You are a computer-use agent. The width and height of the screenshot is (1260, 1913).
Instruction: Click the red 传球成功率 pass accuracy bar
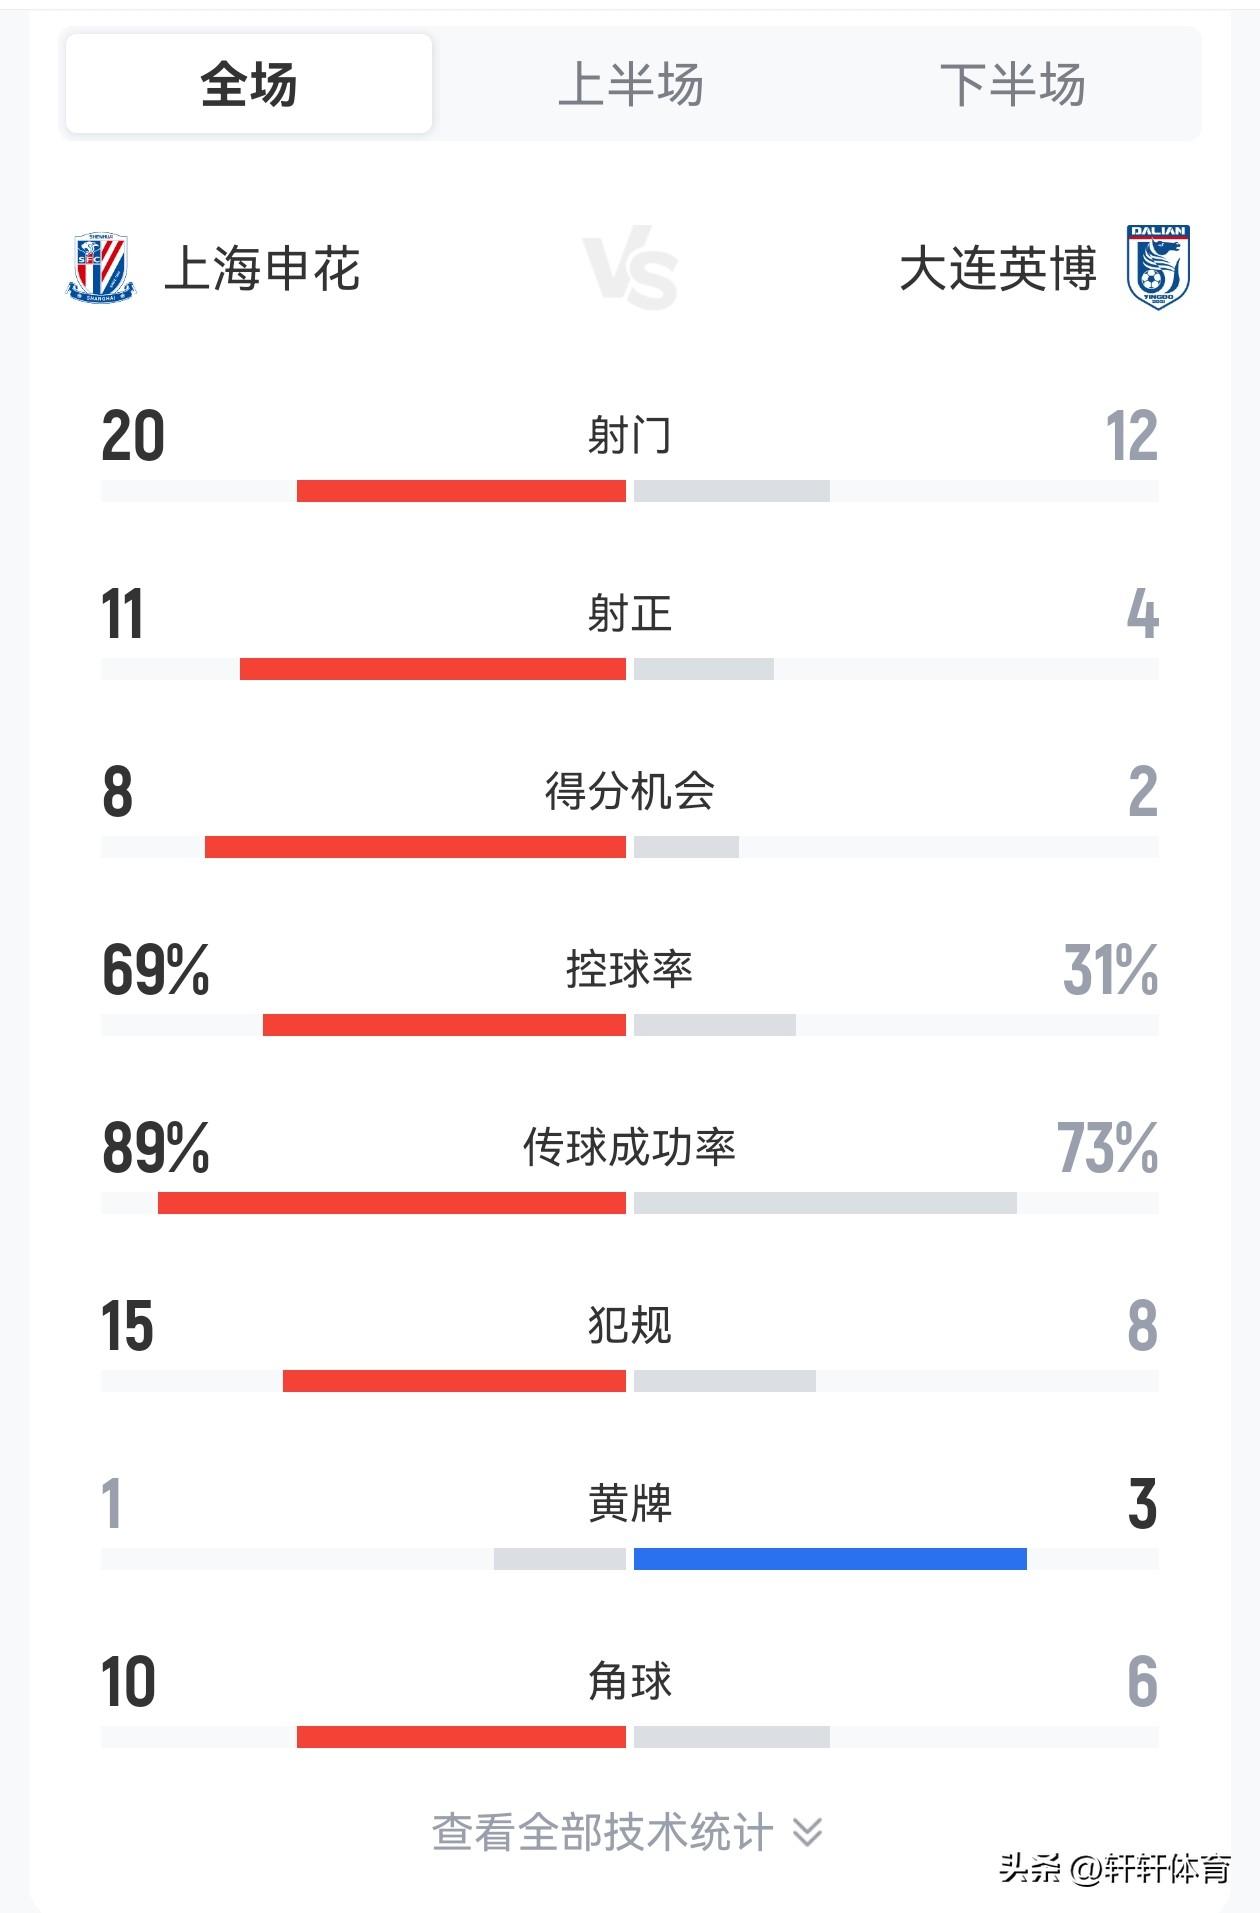pos(392,1203)
